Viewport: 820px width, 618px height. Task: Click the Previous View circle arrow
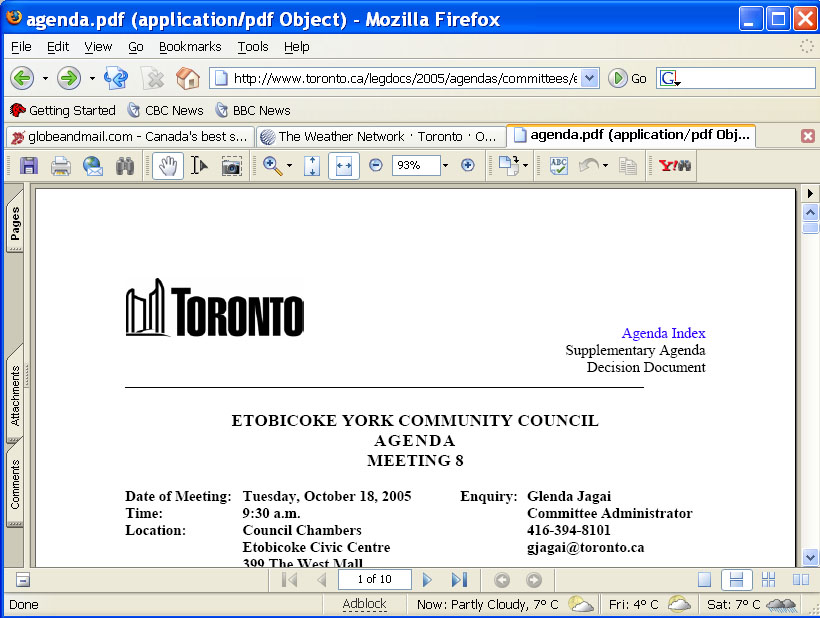coord(502,580)
